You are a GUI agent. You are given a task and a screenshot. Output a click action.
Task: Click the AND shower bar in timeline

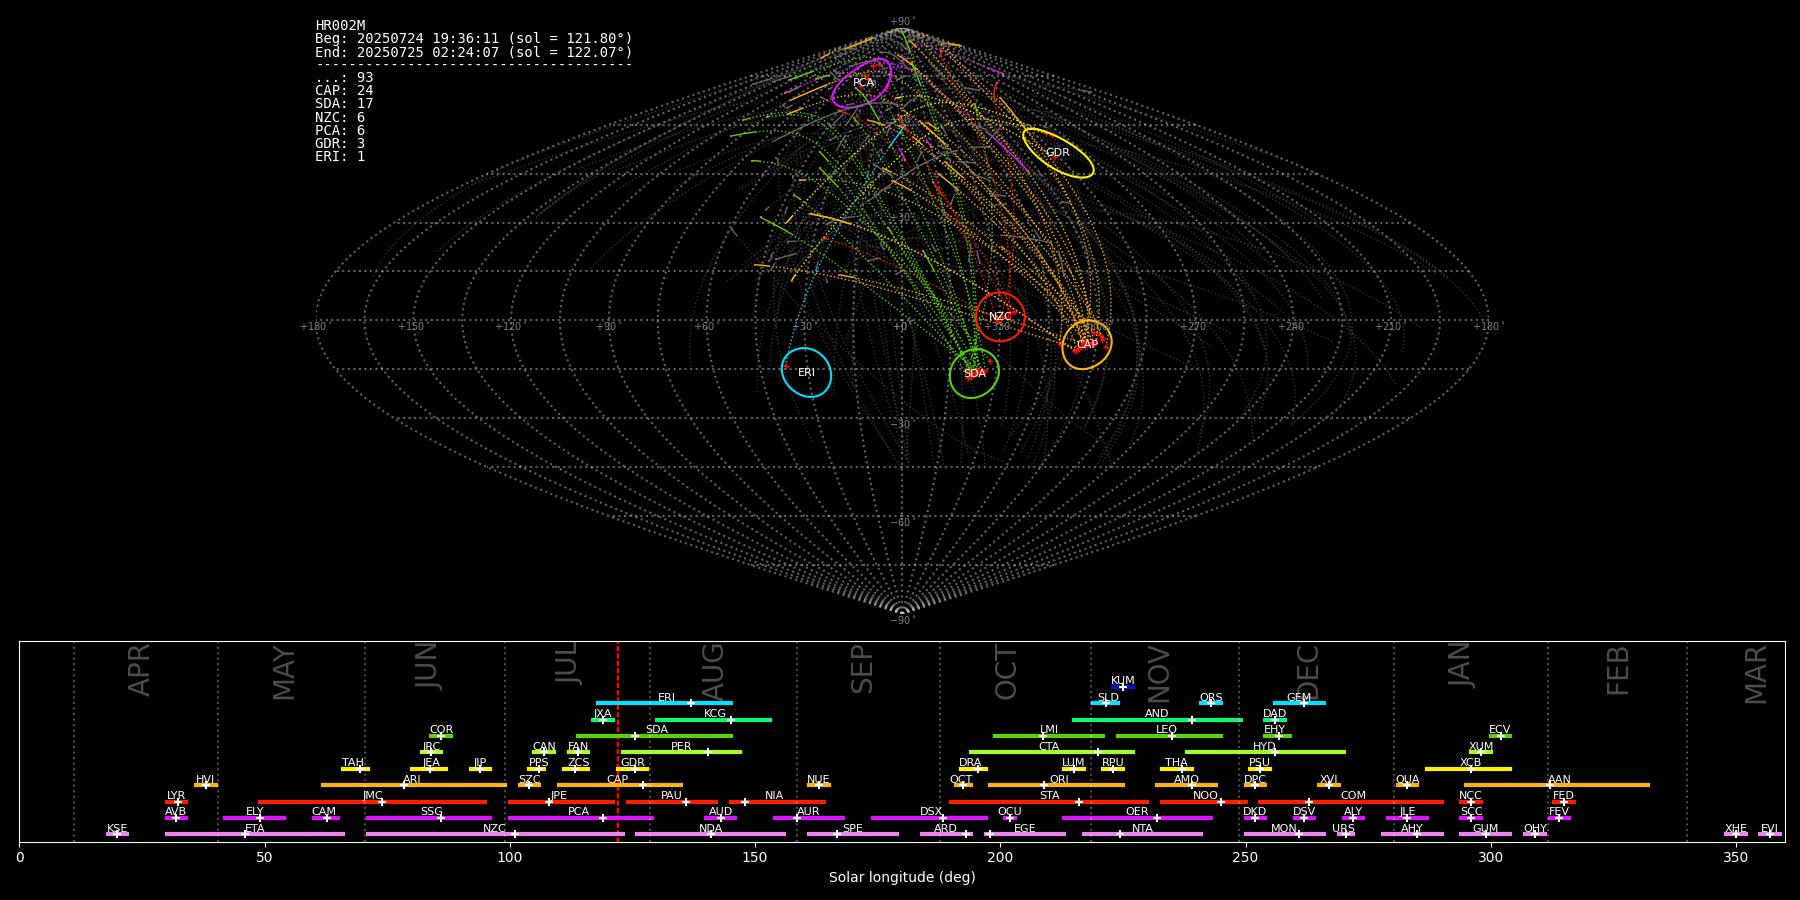coord(1157,720)
